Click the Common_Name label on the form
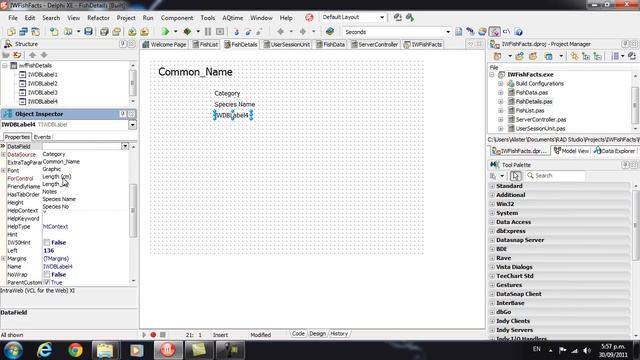 pyautogui.click(x=195, y=72)
